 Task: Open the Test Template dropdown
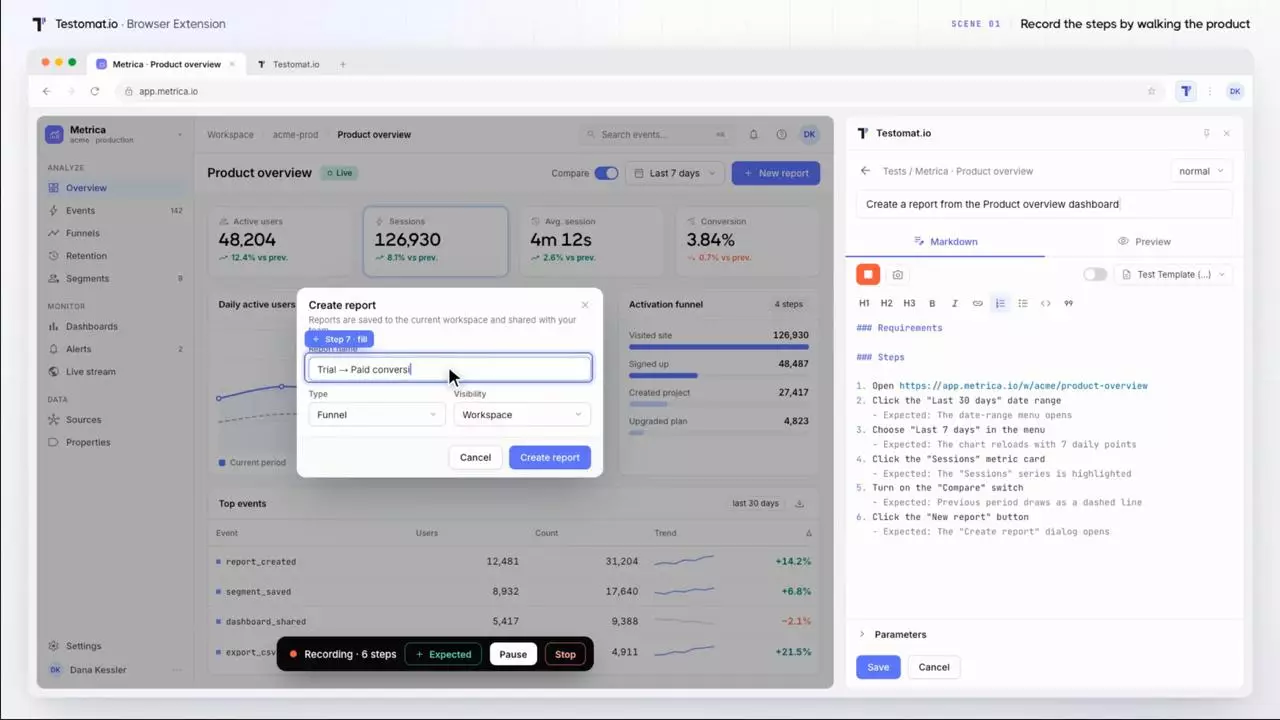pos(1173,274)
